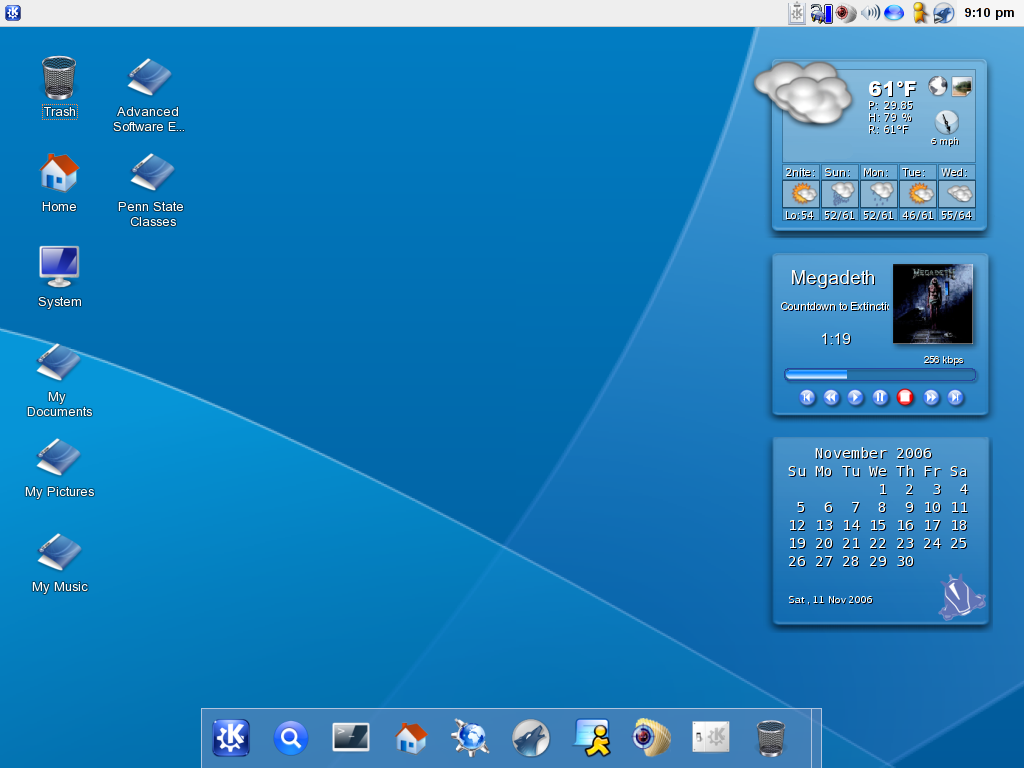1024x768 pixels.
Task: Click the song progress bar
Action: coord(880,375)
